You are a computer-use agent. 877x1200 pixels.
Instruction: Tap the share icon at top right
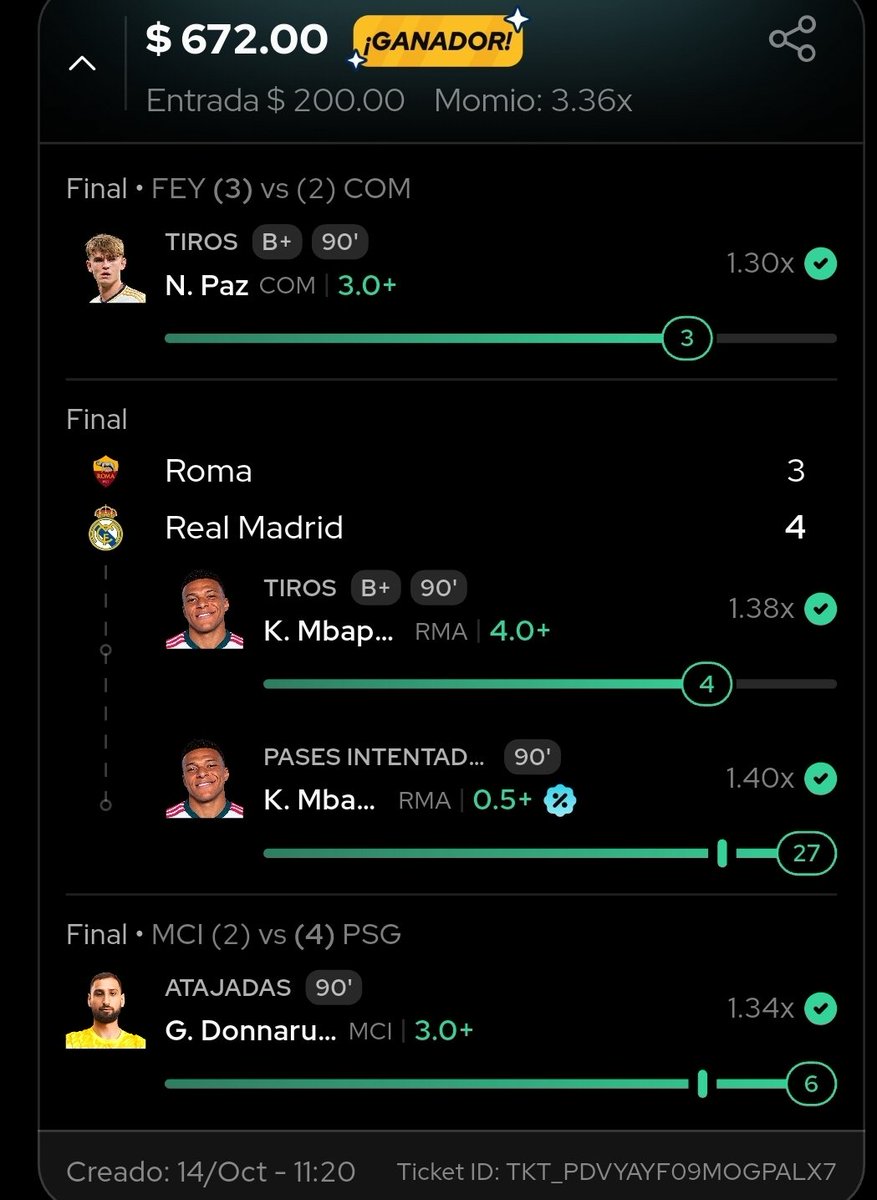point(792,40)
